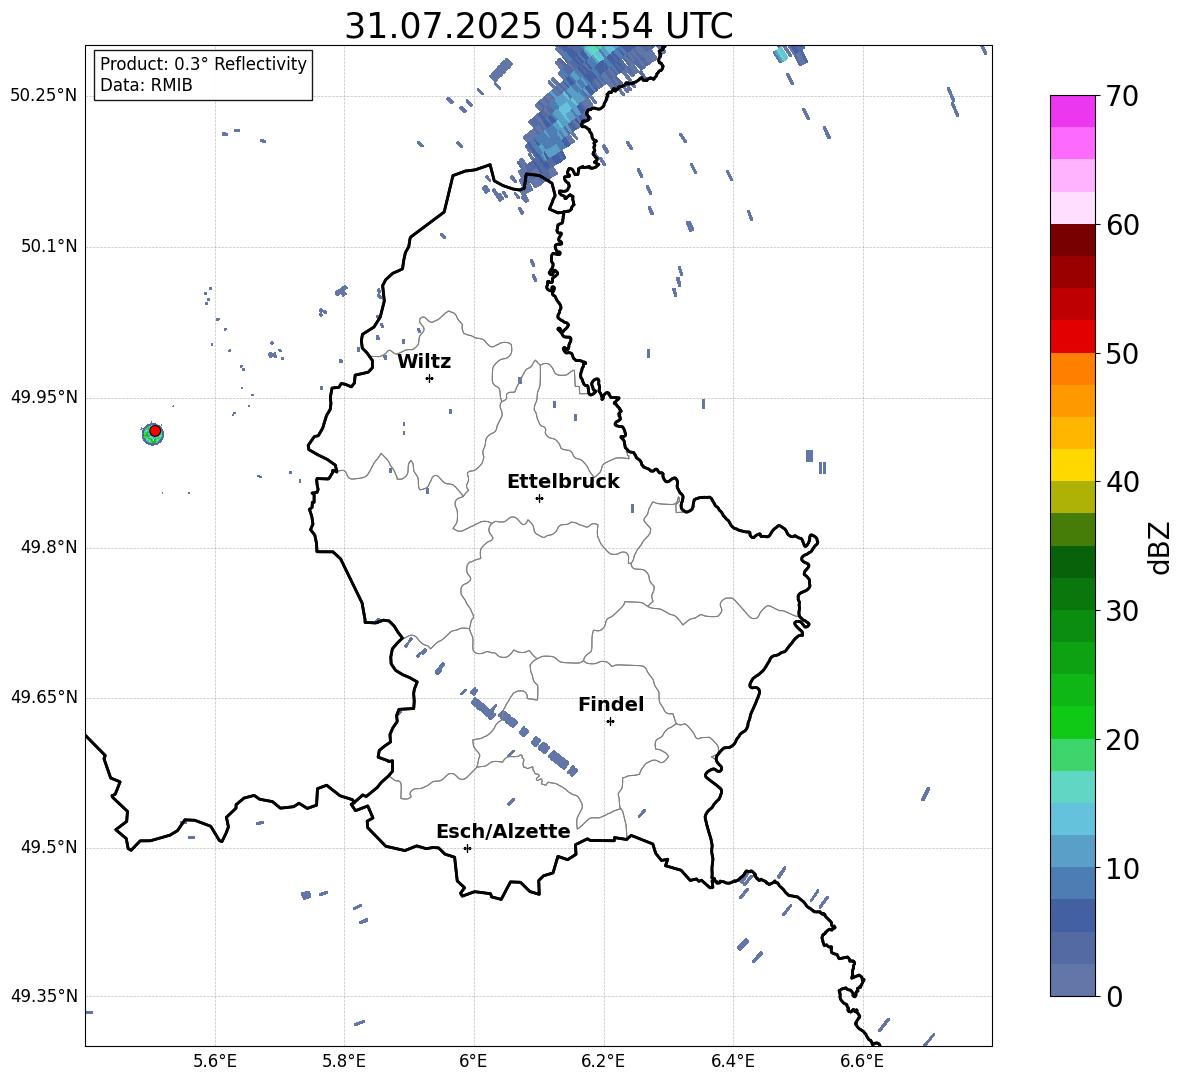This screenshot has height=1081, width=1184.
Task: Click the 50.25°N latitude tick label
Action: [x=44, y=96]
